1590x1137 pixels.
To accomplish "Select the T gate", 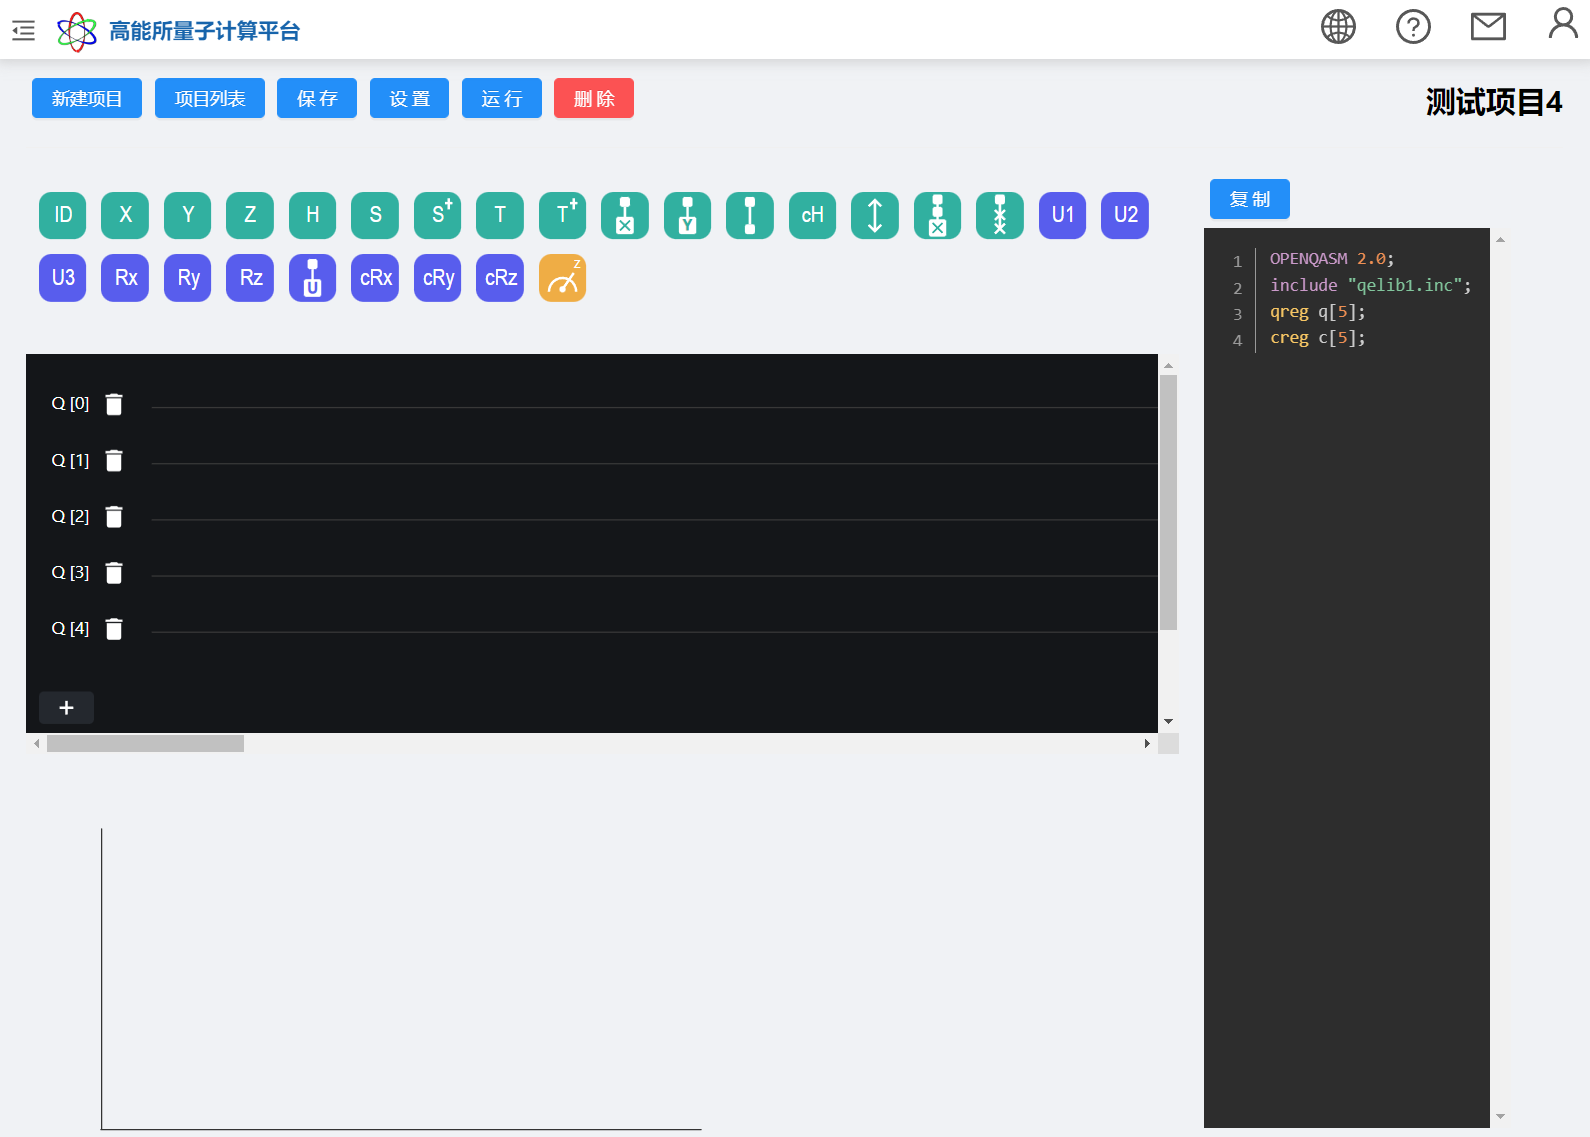I will click(500, 215).
